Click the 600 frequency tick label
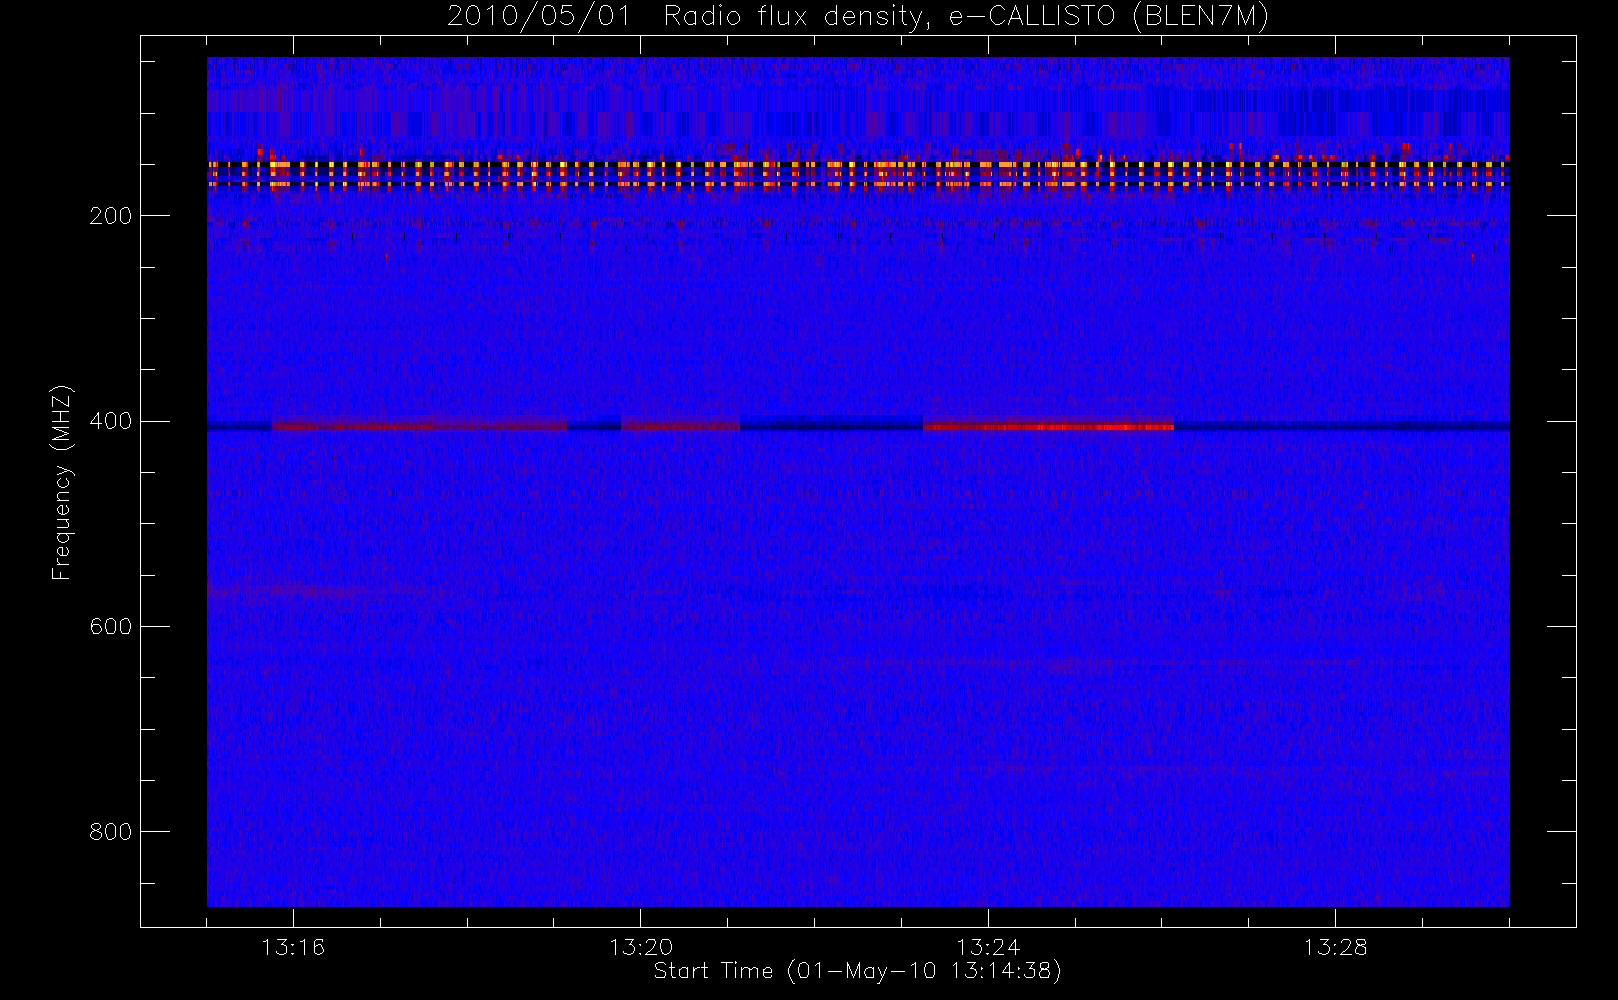The width and height of the screenshot is (1618, 1000). 110,626
